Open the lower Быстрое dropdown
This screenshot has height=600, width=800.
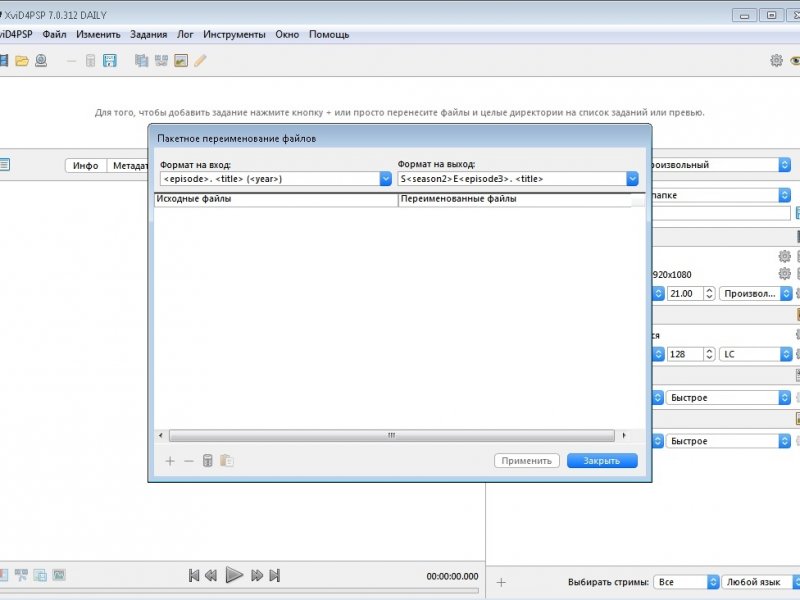[728, 441]
